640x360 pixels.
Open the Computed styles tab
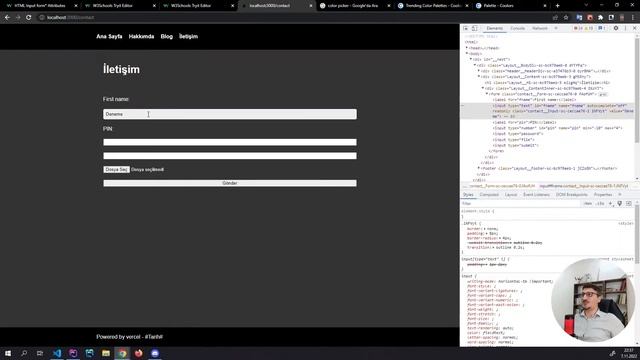tap(489, 195)
